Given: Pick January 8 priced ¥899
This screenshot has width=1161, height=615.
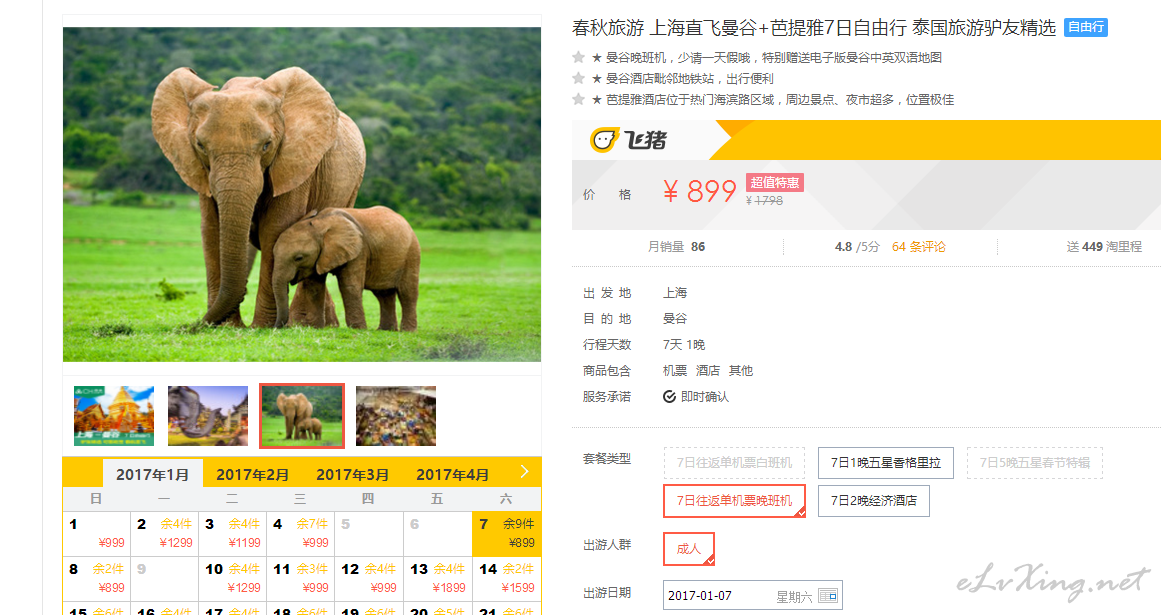Looking at the screenshot, I should point(96,579).
